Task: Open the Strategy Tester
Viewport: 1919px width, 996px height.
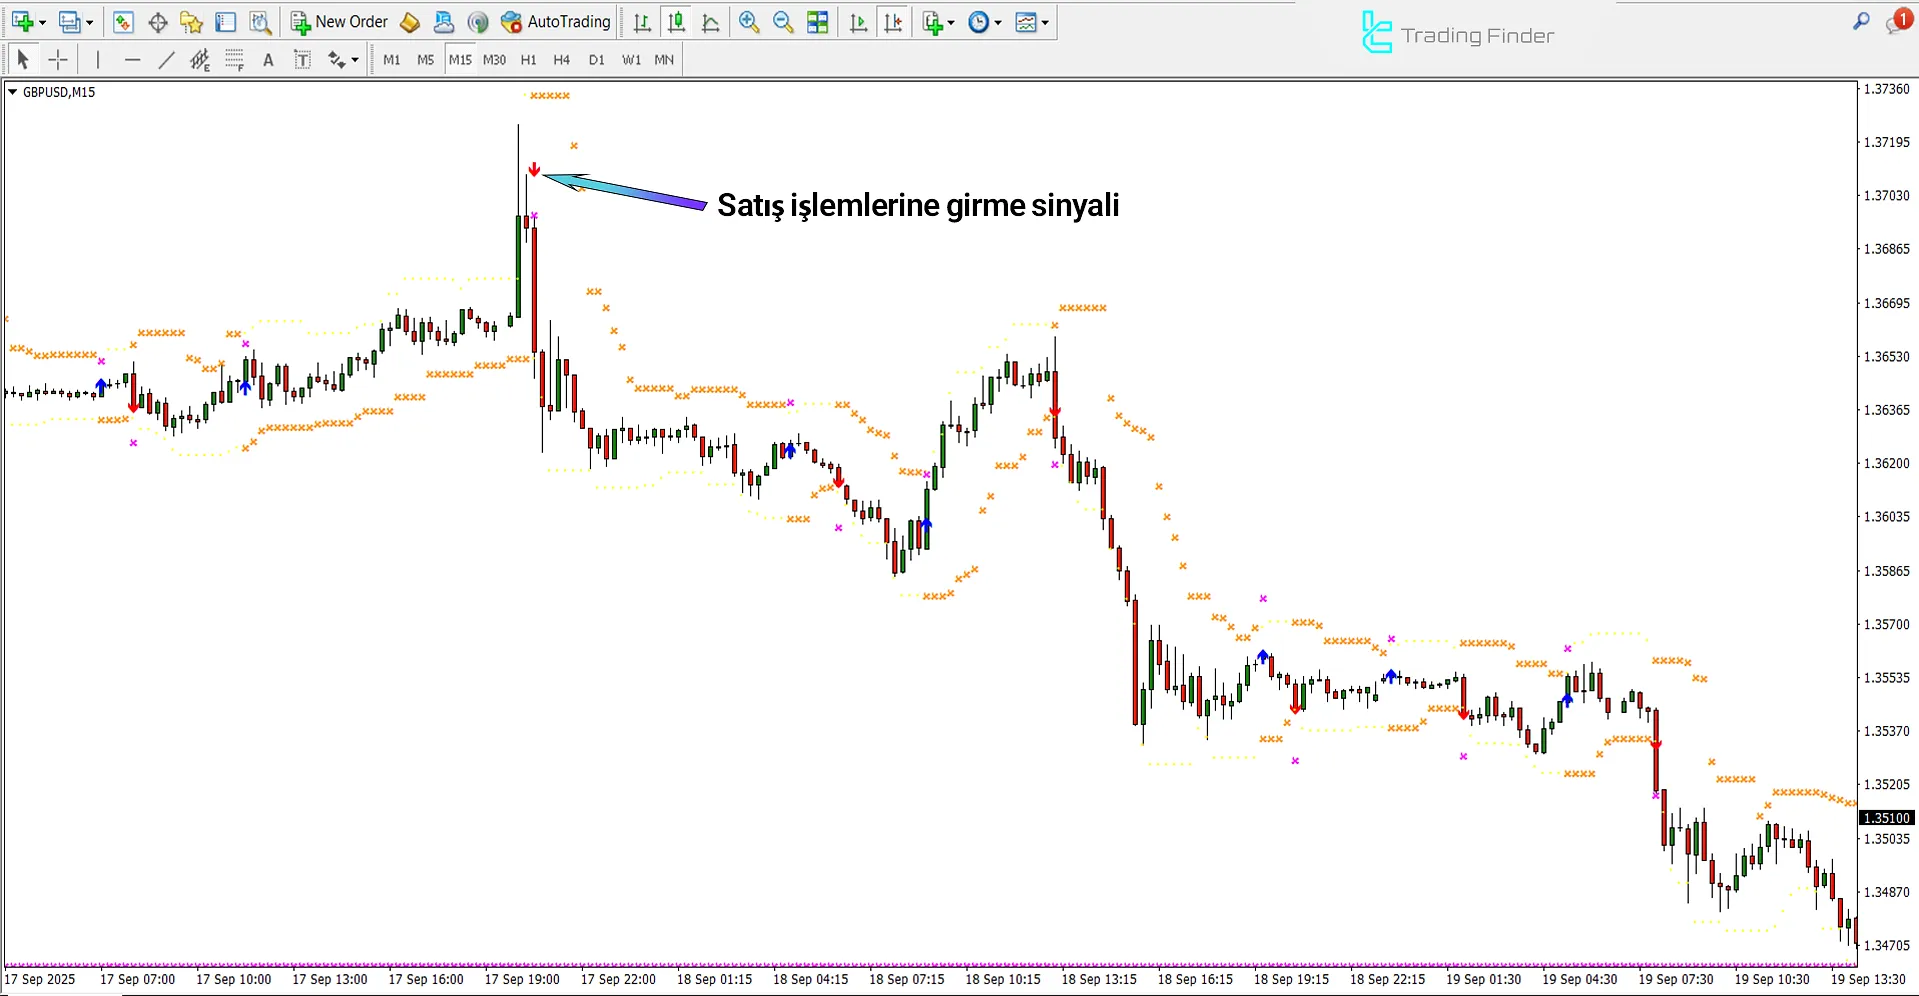Action: (259, 21)
